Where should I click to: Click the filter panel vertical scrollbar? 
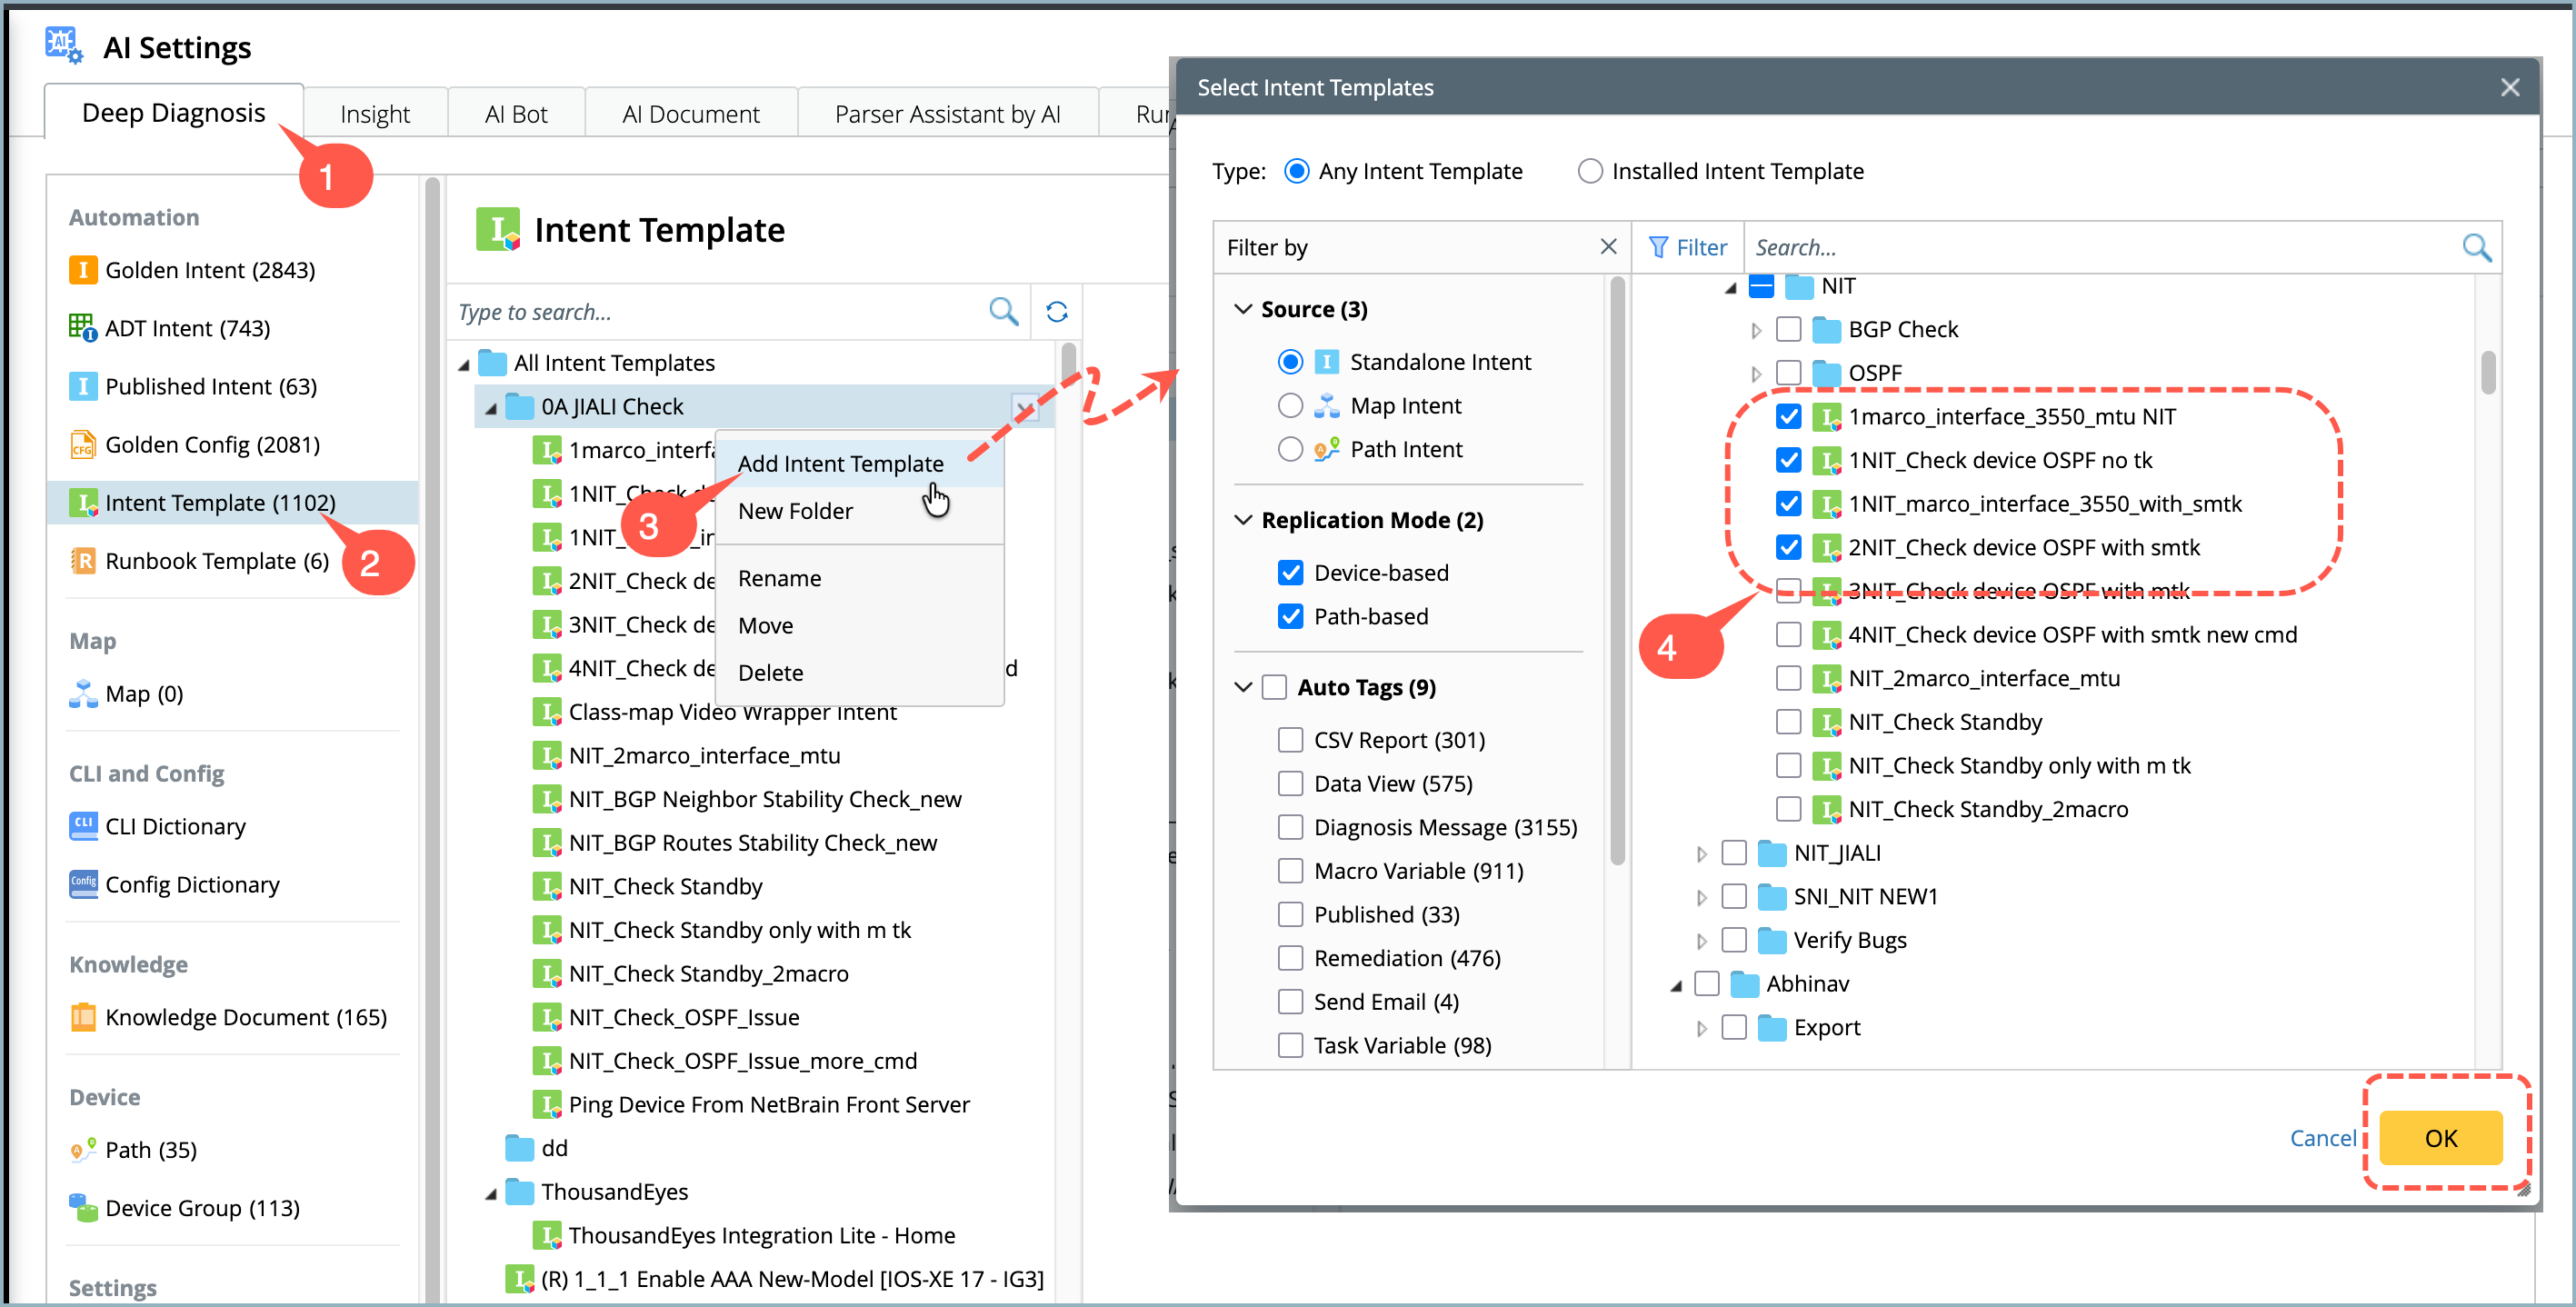(1616, 570)
